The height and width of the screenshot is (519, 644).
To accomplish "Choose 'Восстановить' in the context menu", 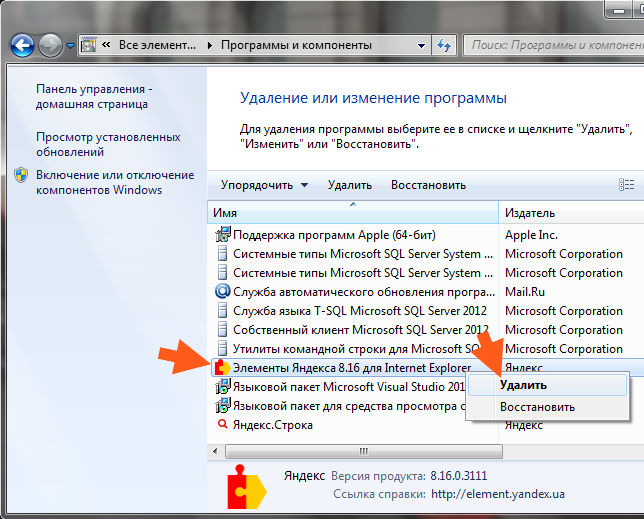I will (547, 407).
